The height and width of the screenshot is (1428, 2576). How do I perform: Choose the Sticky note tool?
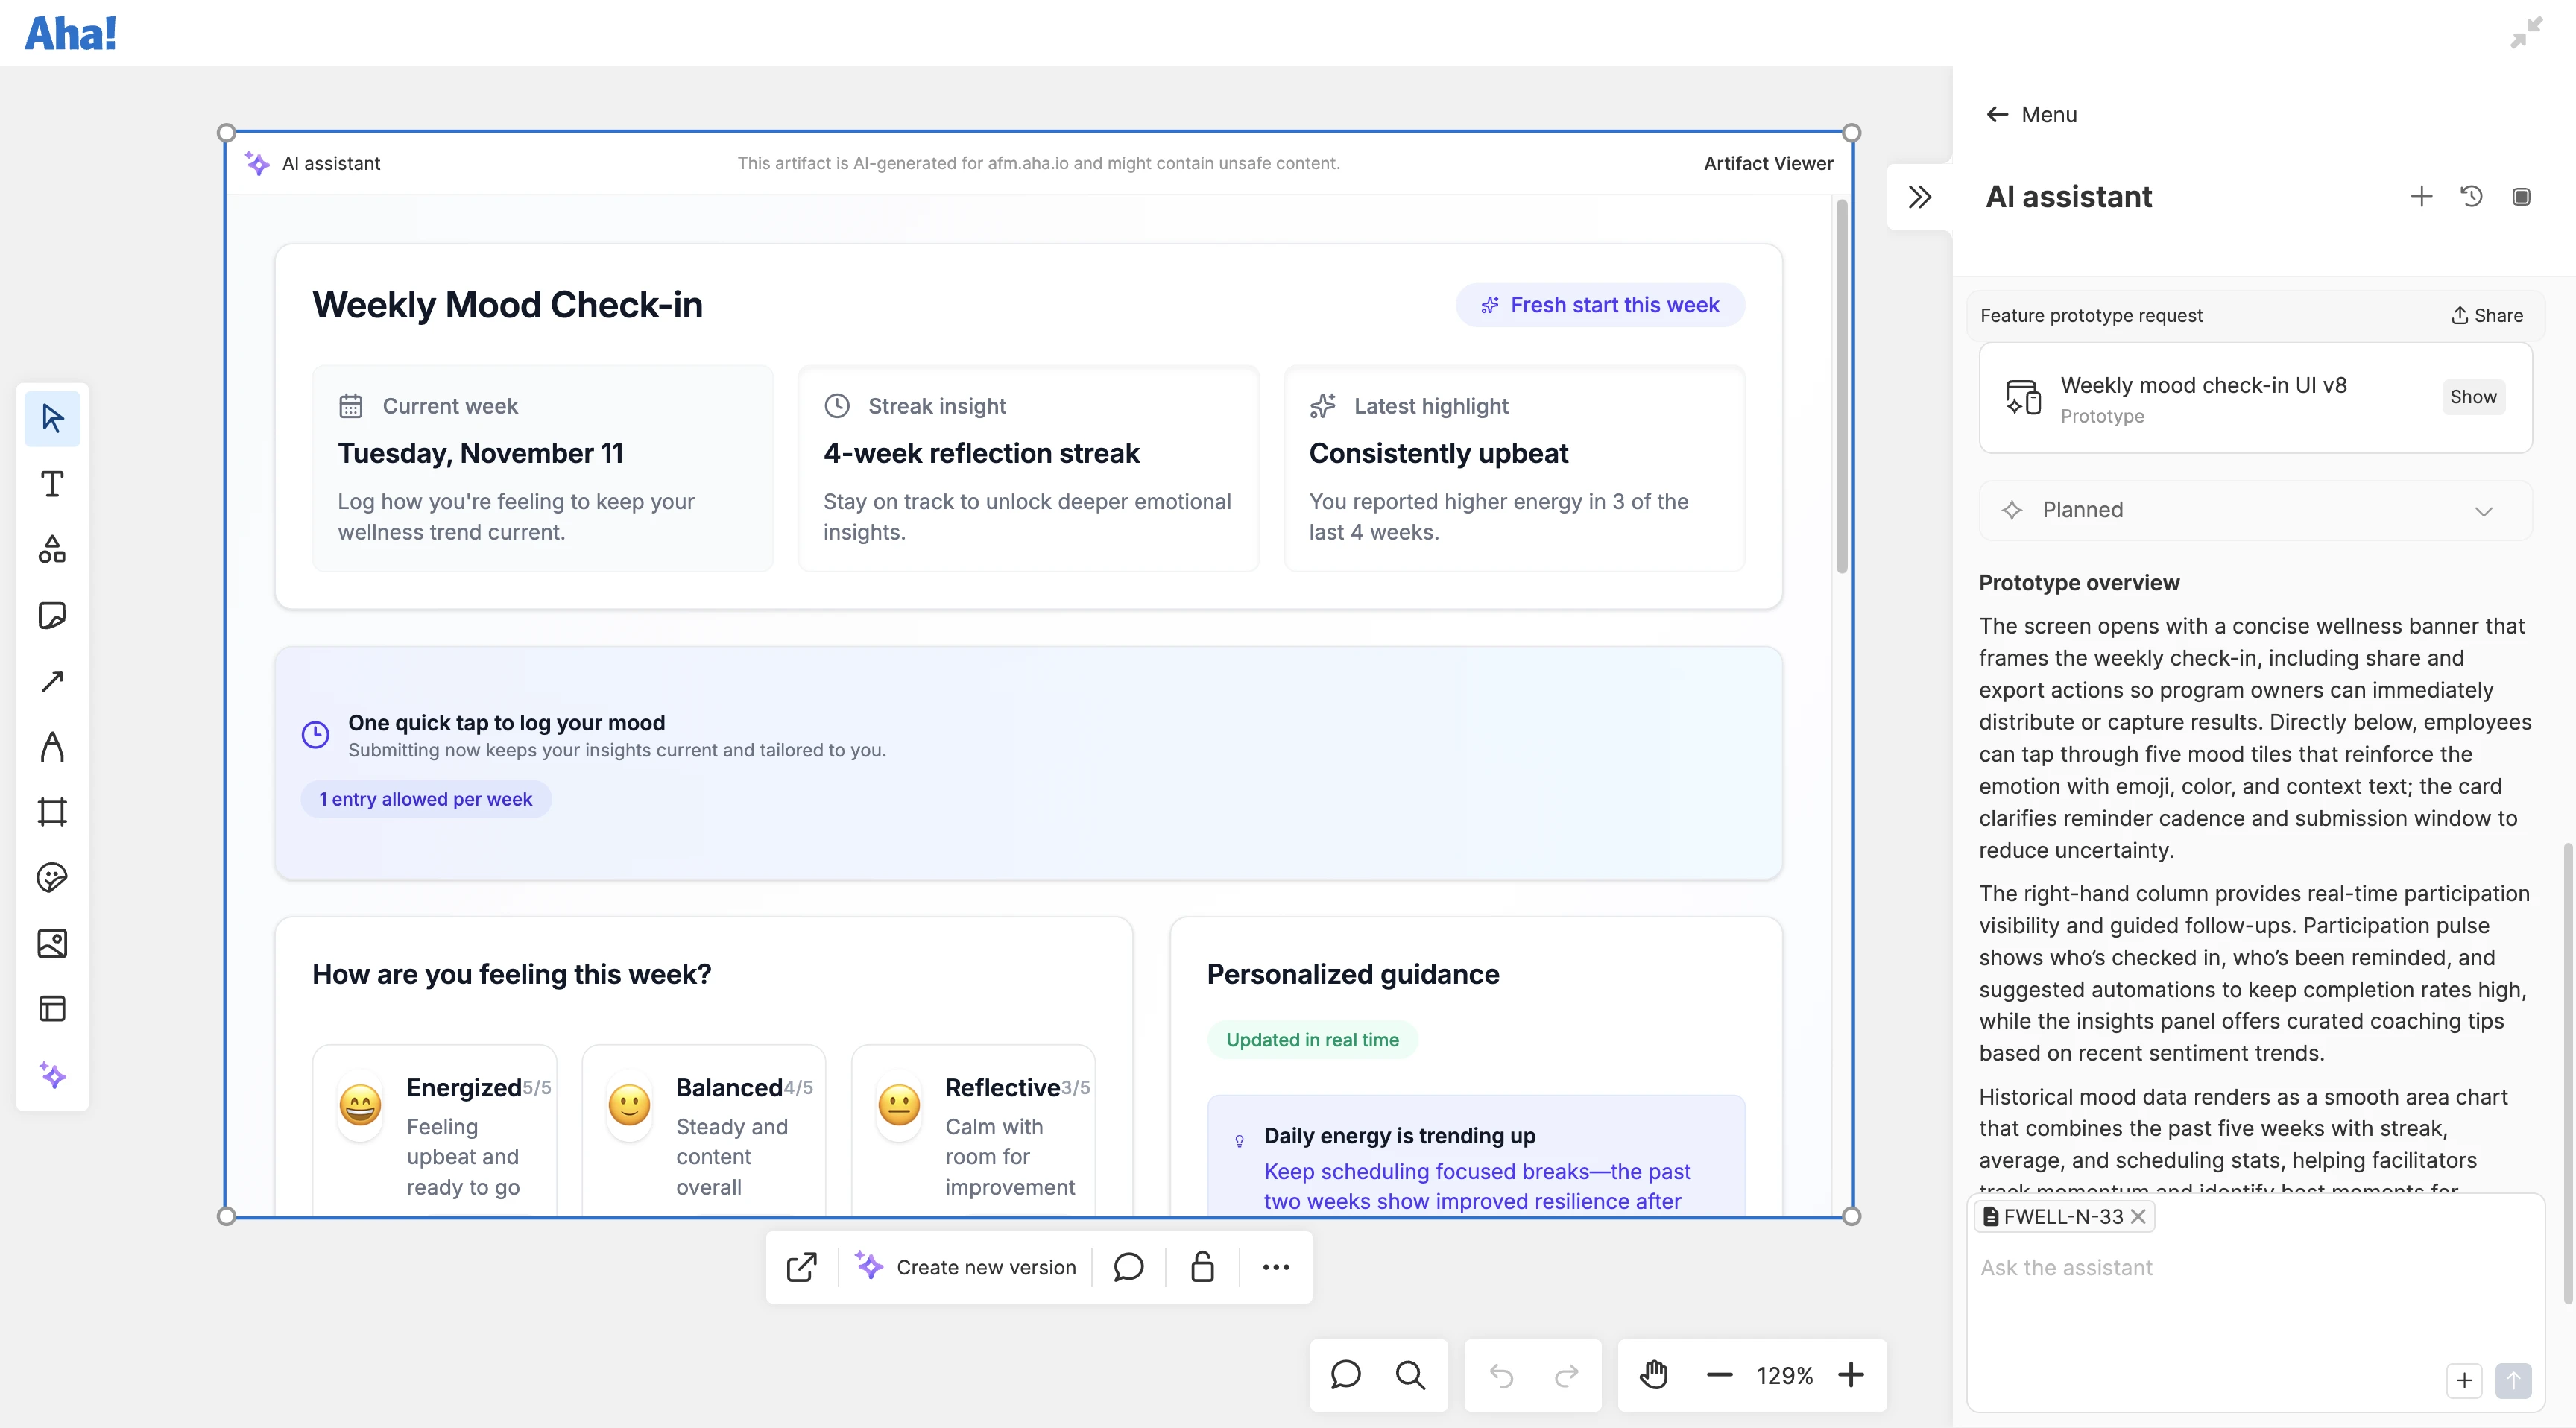coord(52,615)
